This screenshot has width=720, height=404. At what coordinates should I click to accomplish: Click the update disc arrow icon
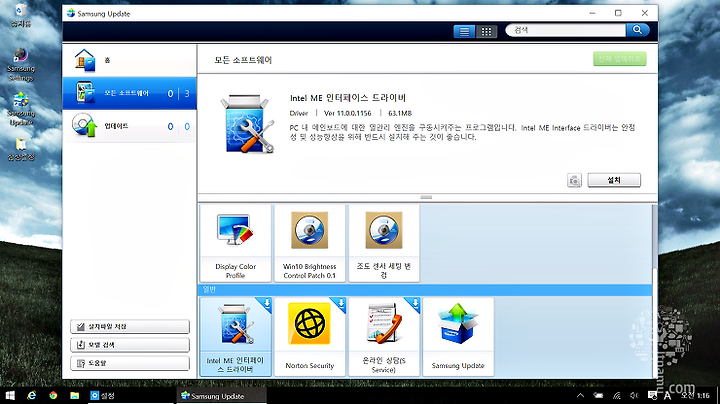[x=84, y=125]
